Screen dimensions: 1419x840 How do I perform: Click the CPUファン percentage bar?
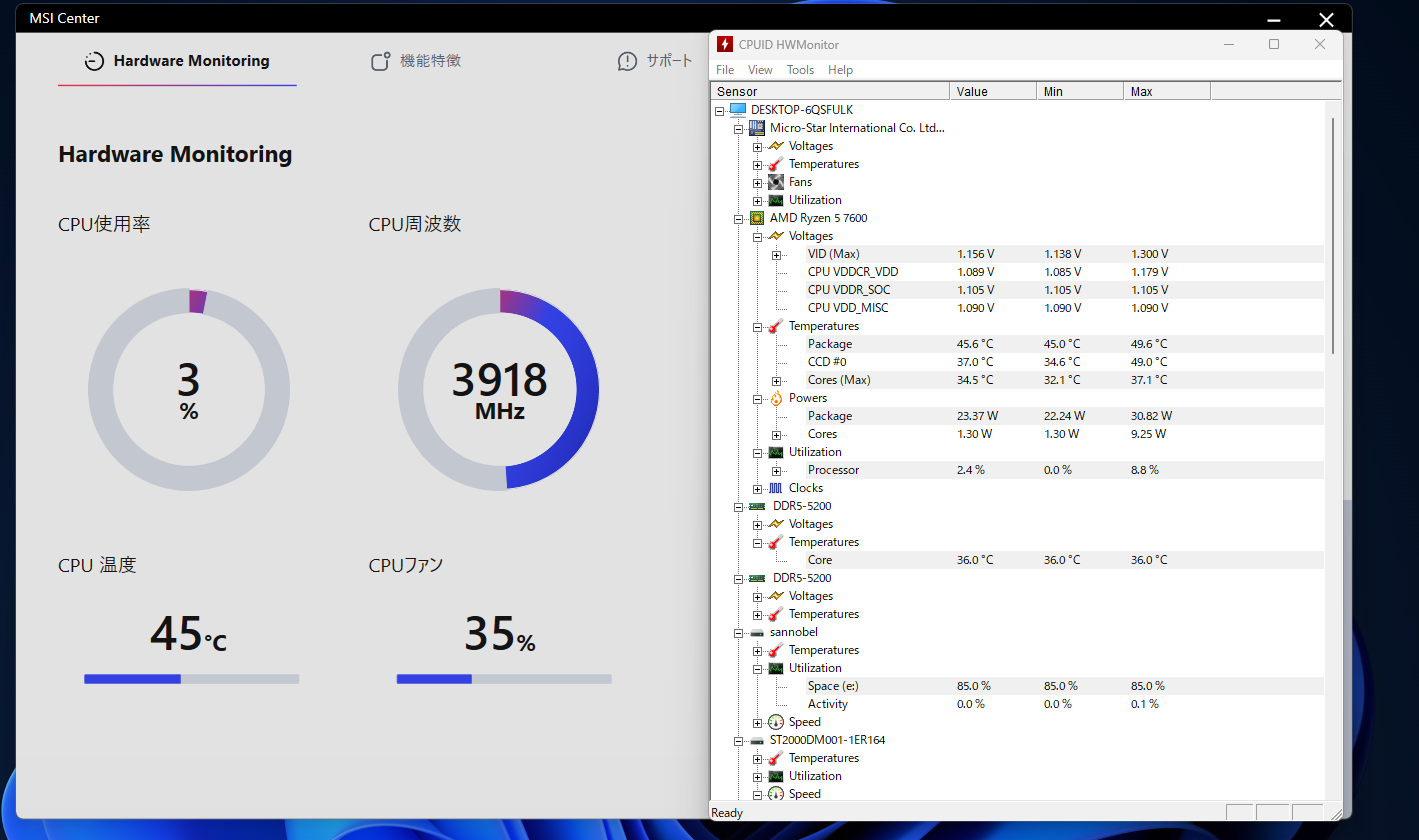pos(504,679)
